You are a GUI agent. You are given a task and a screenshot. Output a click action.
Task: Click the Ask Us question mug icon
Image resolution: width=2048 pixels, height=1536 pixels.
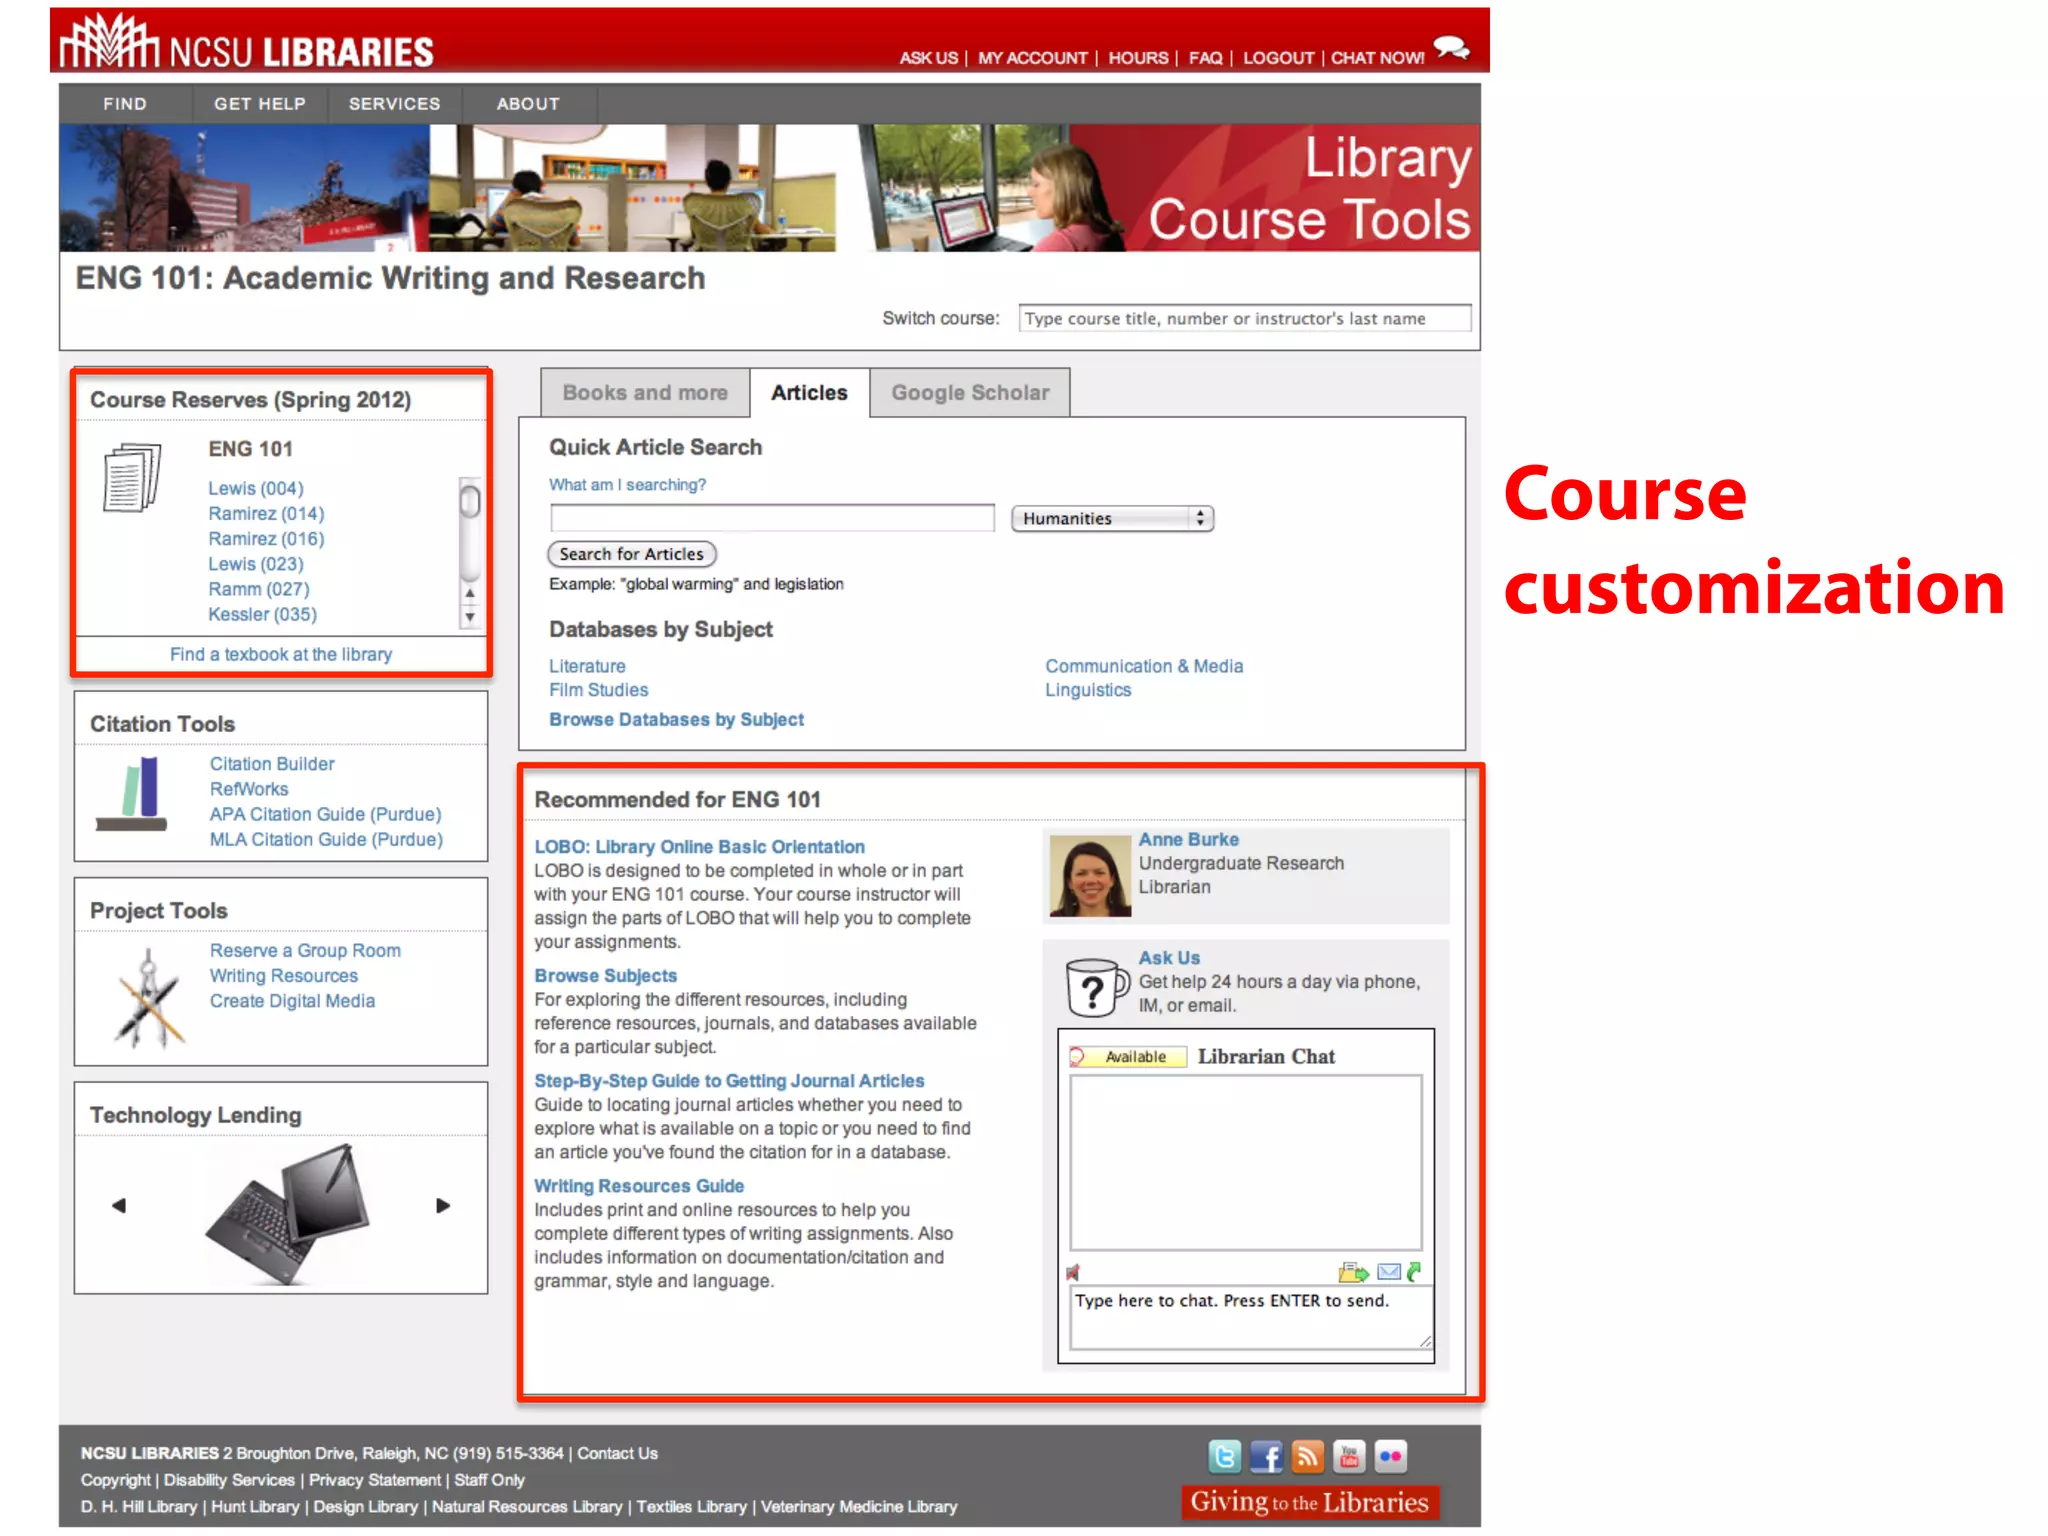(1097, 987)
